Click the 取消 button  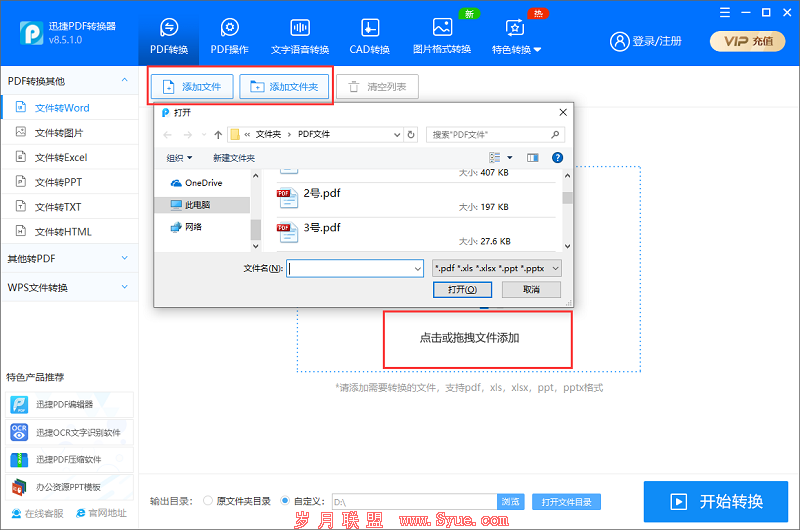[531, 290]
